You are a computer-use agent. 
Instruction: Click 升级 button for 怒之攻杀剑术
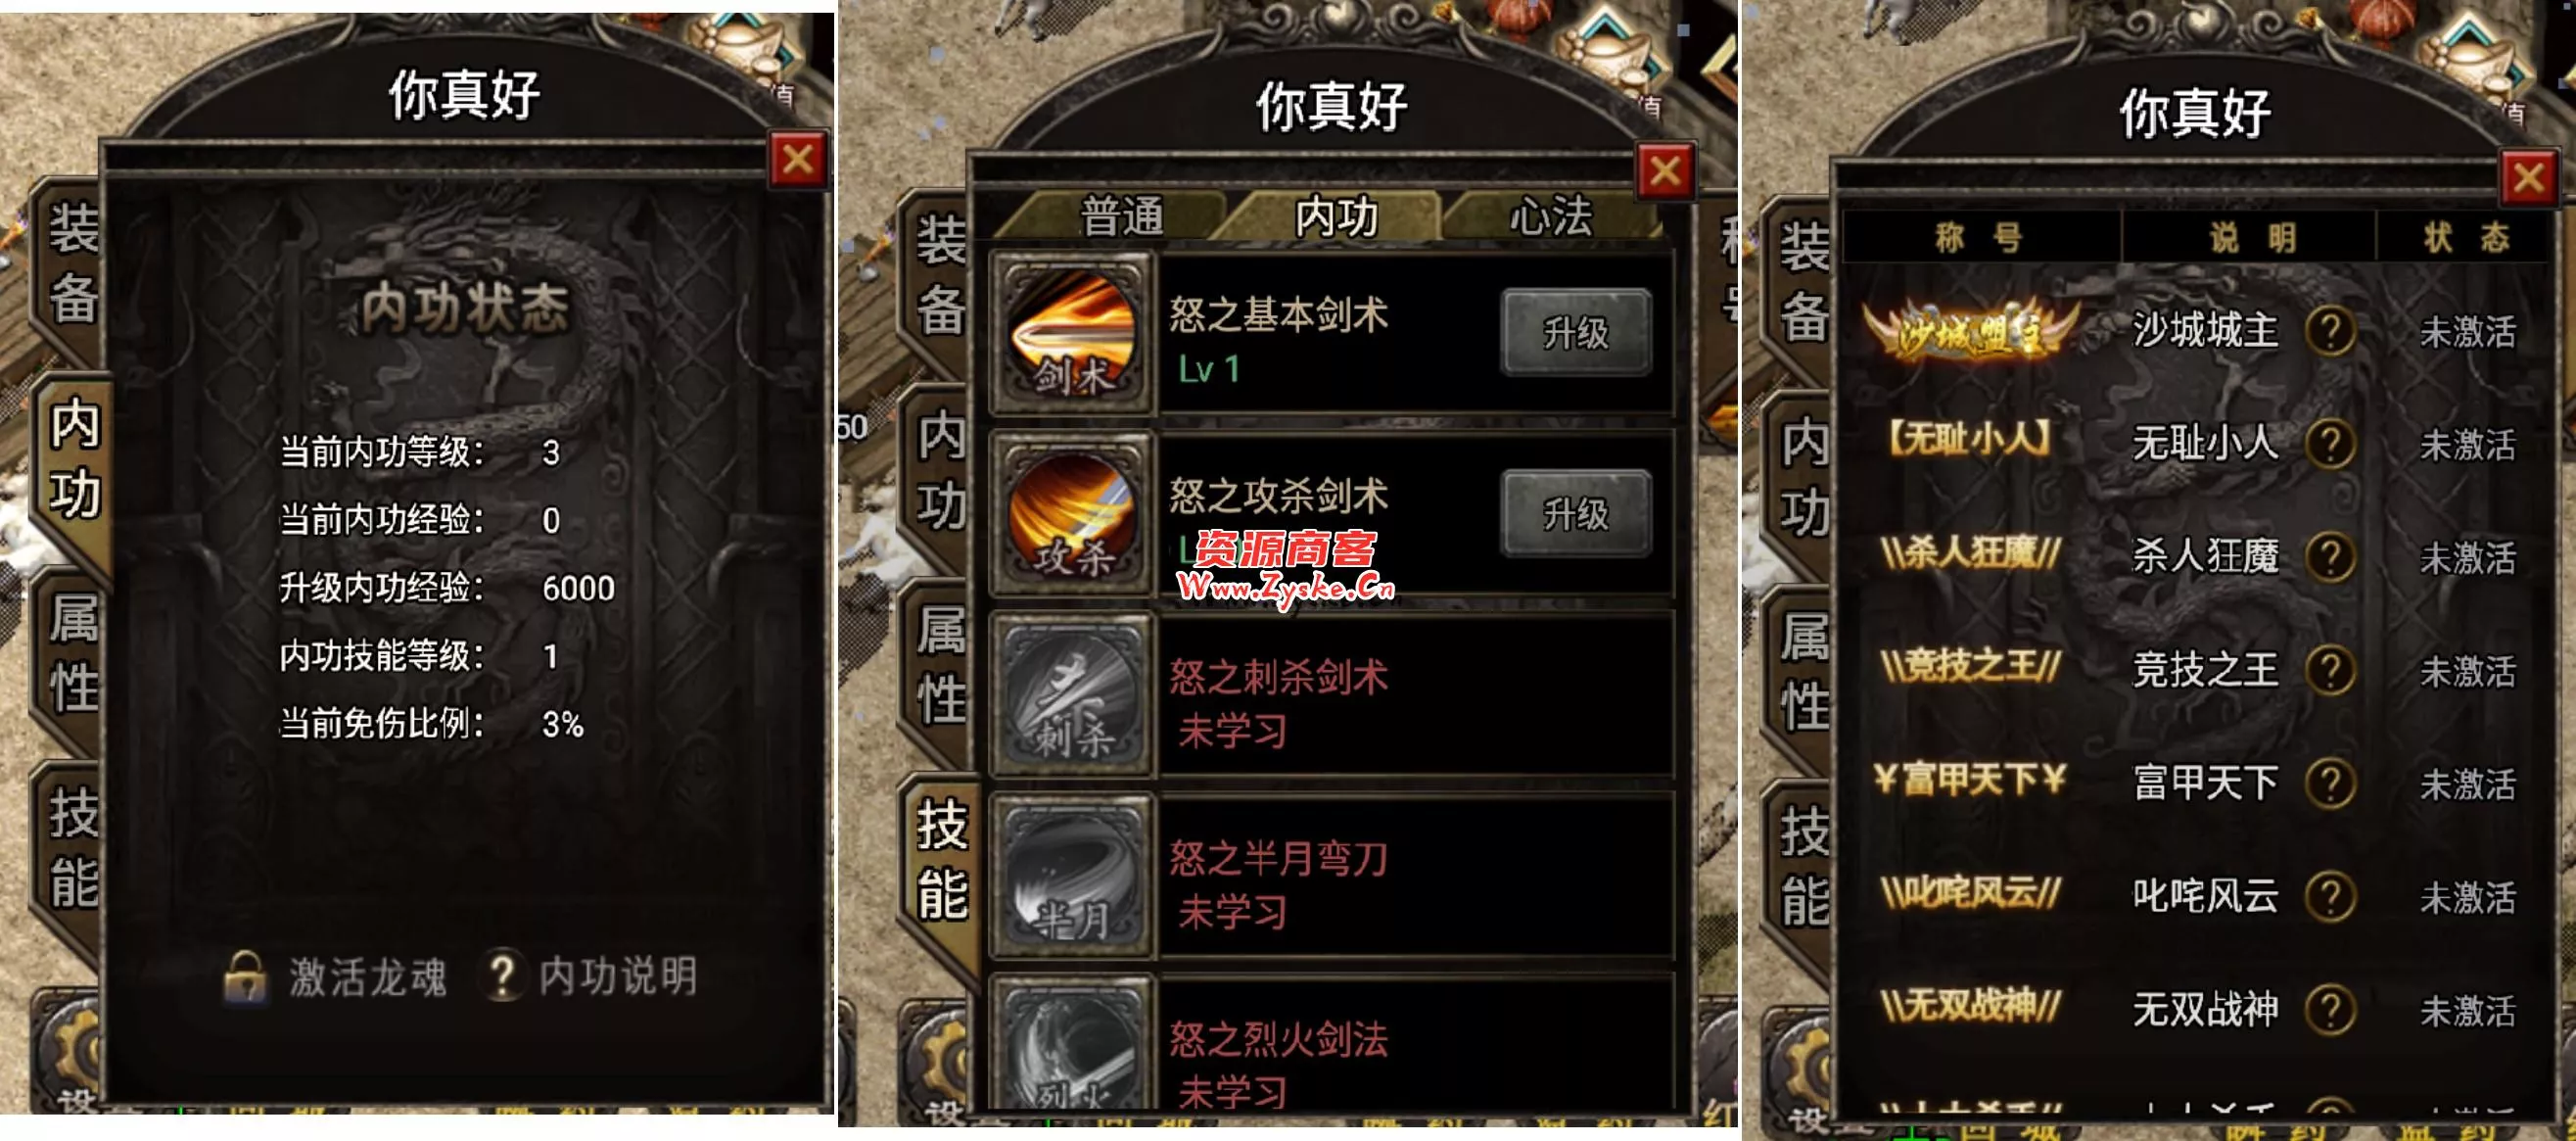click(1576, 514)
